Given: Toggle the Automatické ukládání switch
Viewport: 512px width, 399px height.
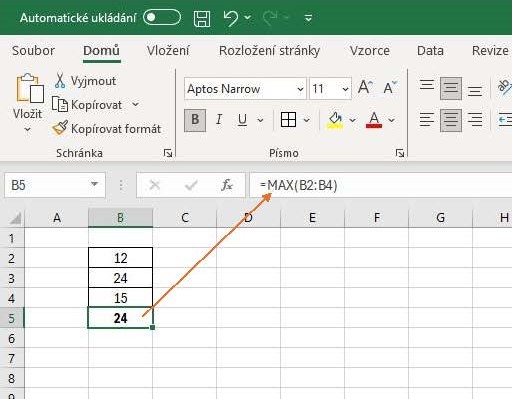Looking at the screenshot, I should pyautogui.click(x=162, y=17).
